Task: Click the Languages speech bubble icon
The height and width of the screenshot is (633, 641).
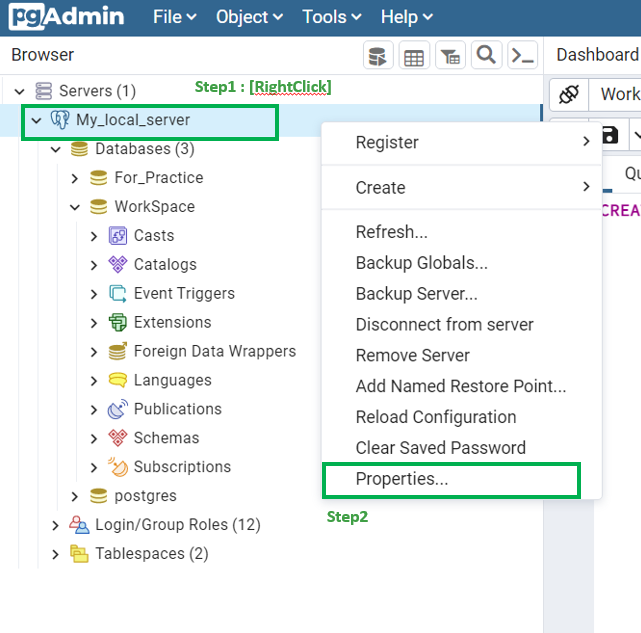Action: pyautogui.click(x=118, y=380)
